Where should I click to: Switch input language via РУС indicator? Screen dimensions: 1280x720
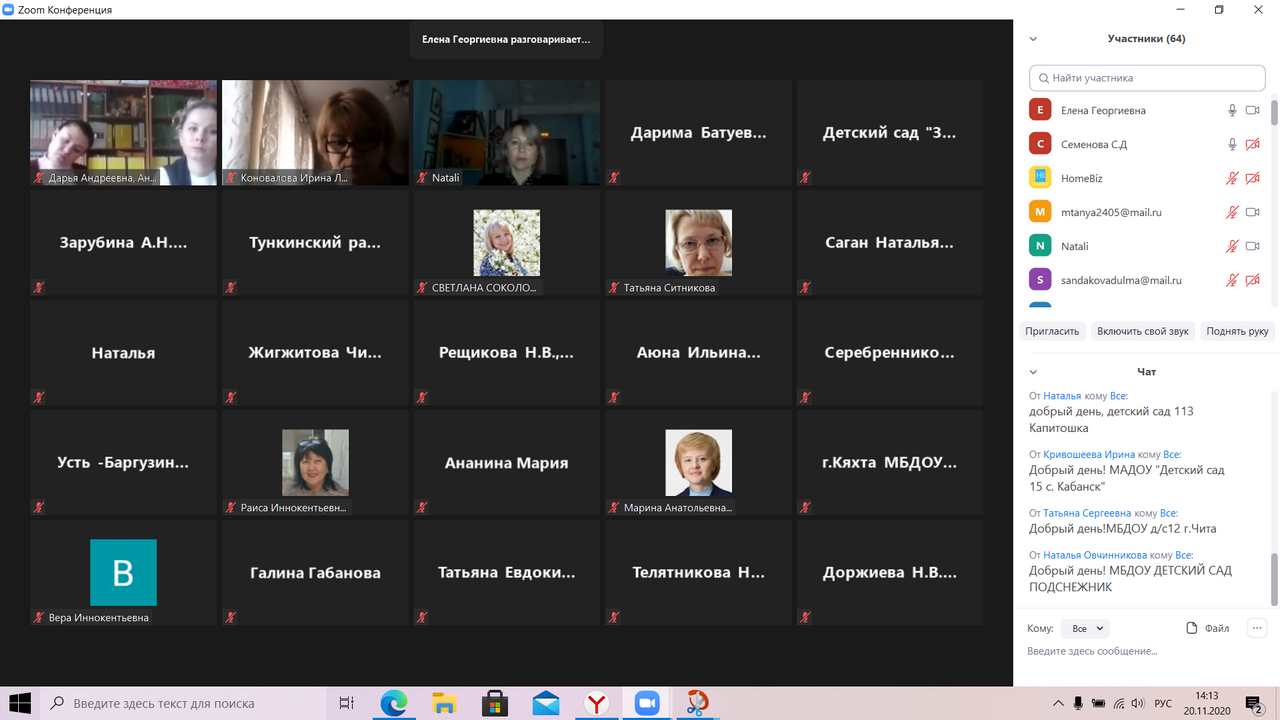(x=1163, y=703)
